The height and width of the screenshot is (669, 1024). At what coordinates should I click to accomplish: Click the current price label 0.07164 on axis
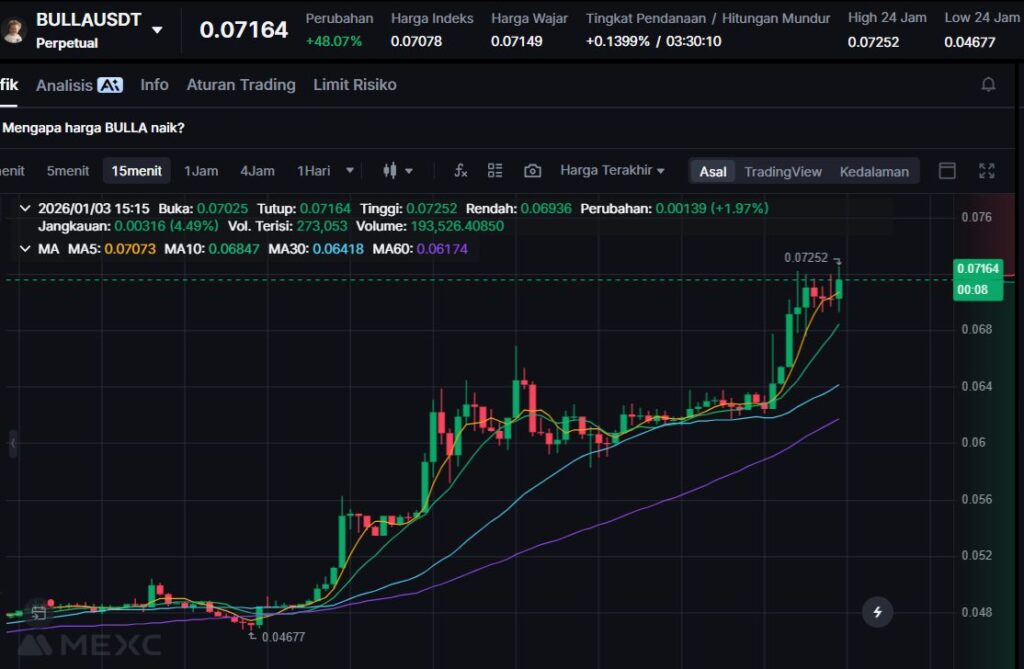[x=977, y=269]
